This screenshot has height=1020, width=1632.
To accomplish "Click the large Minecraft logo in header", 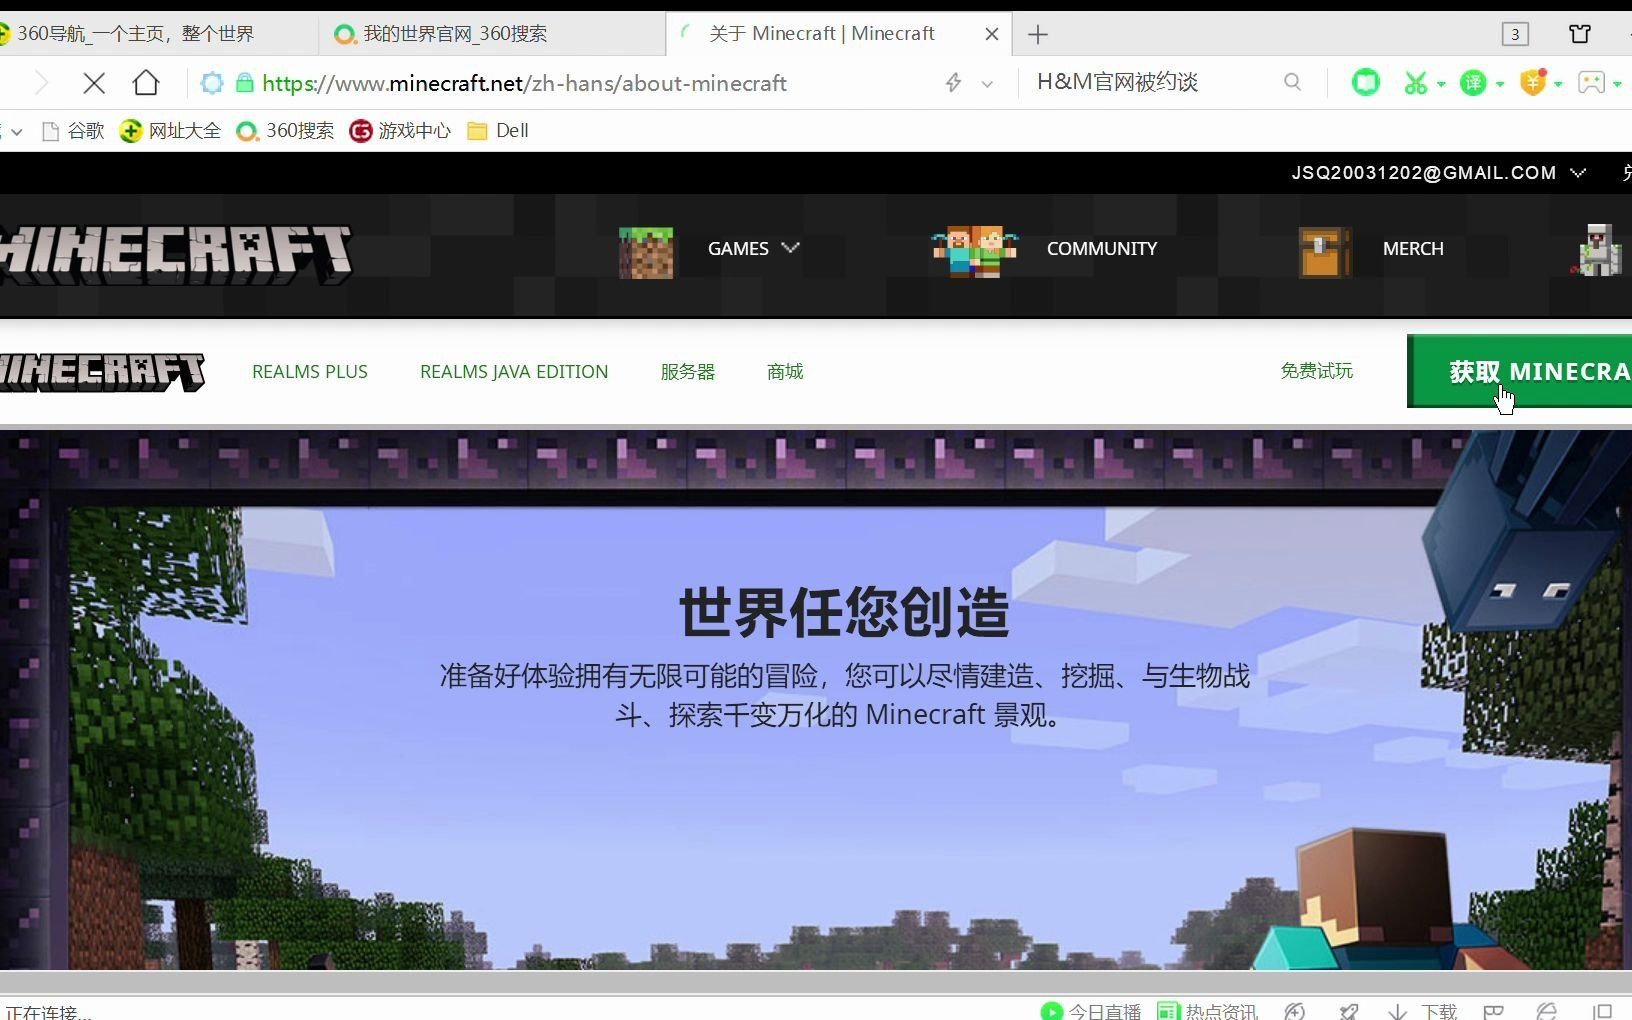I will pyautogui.click(x=176, y=254).
